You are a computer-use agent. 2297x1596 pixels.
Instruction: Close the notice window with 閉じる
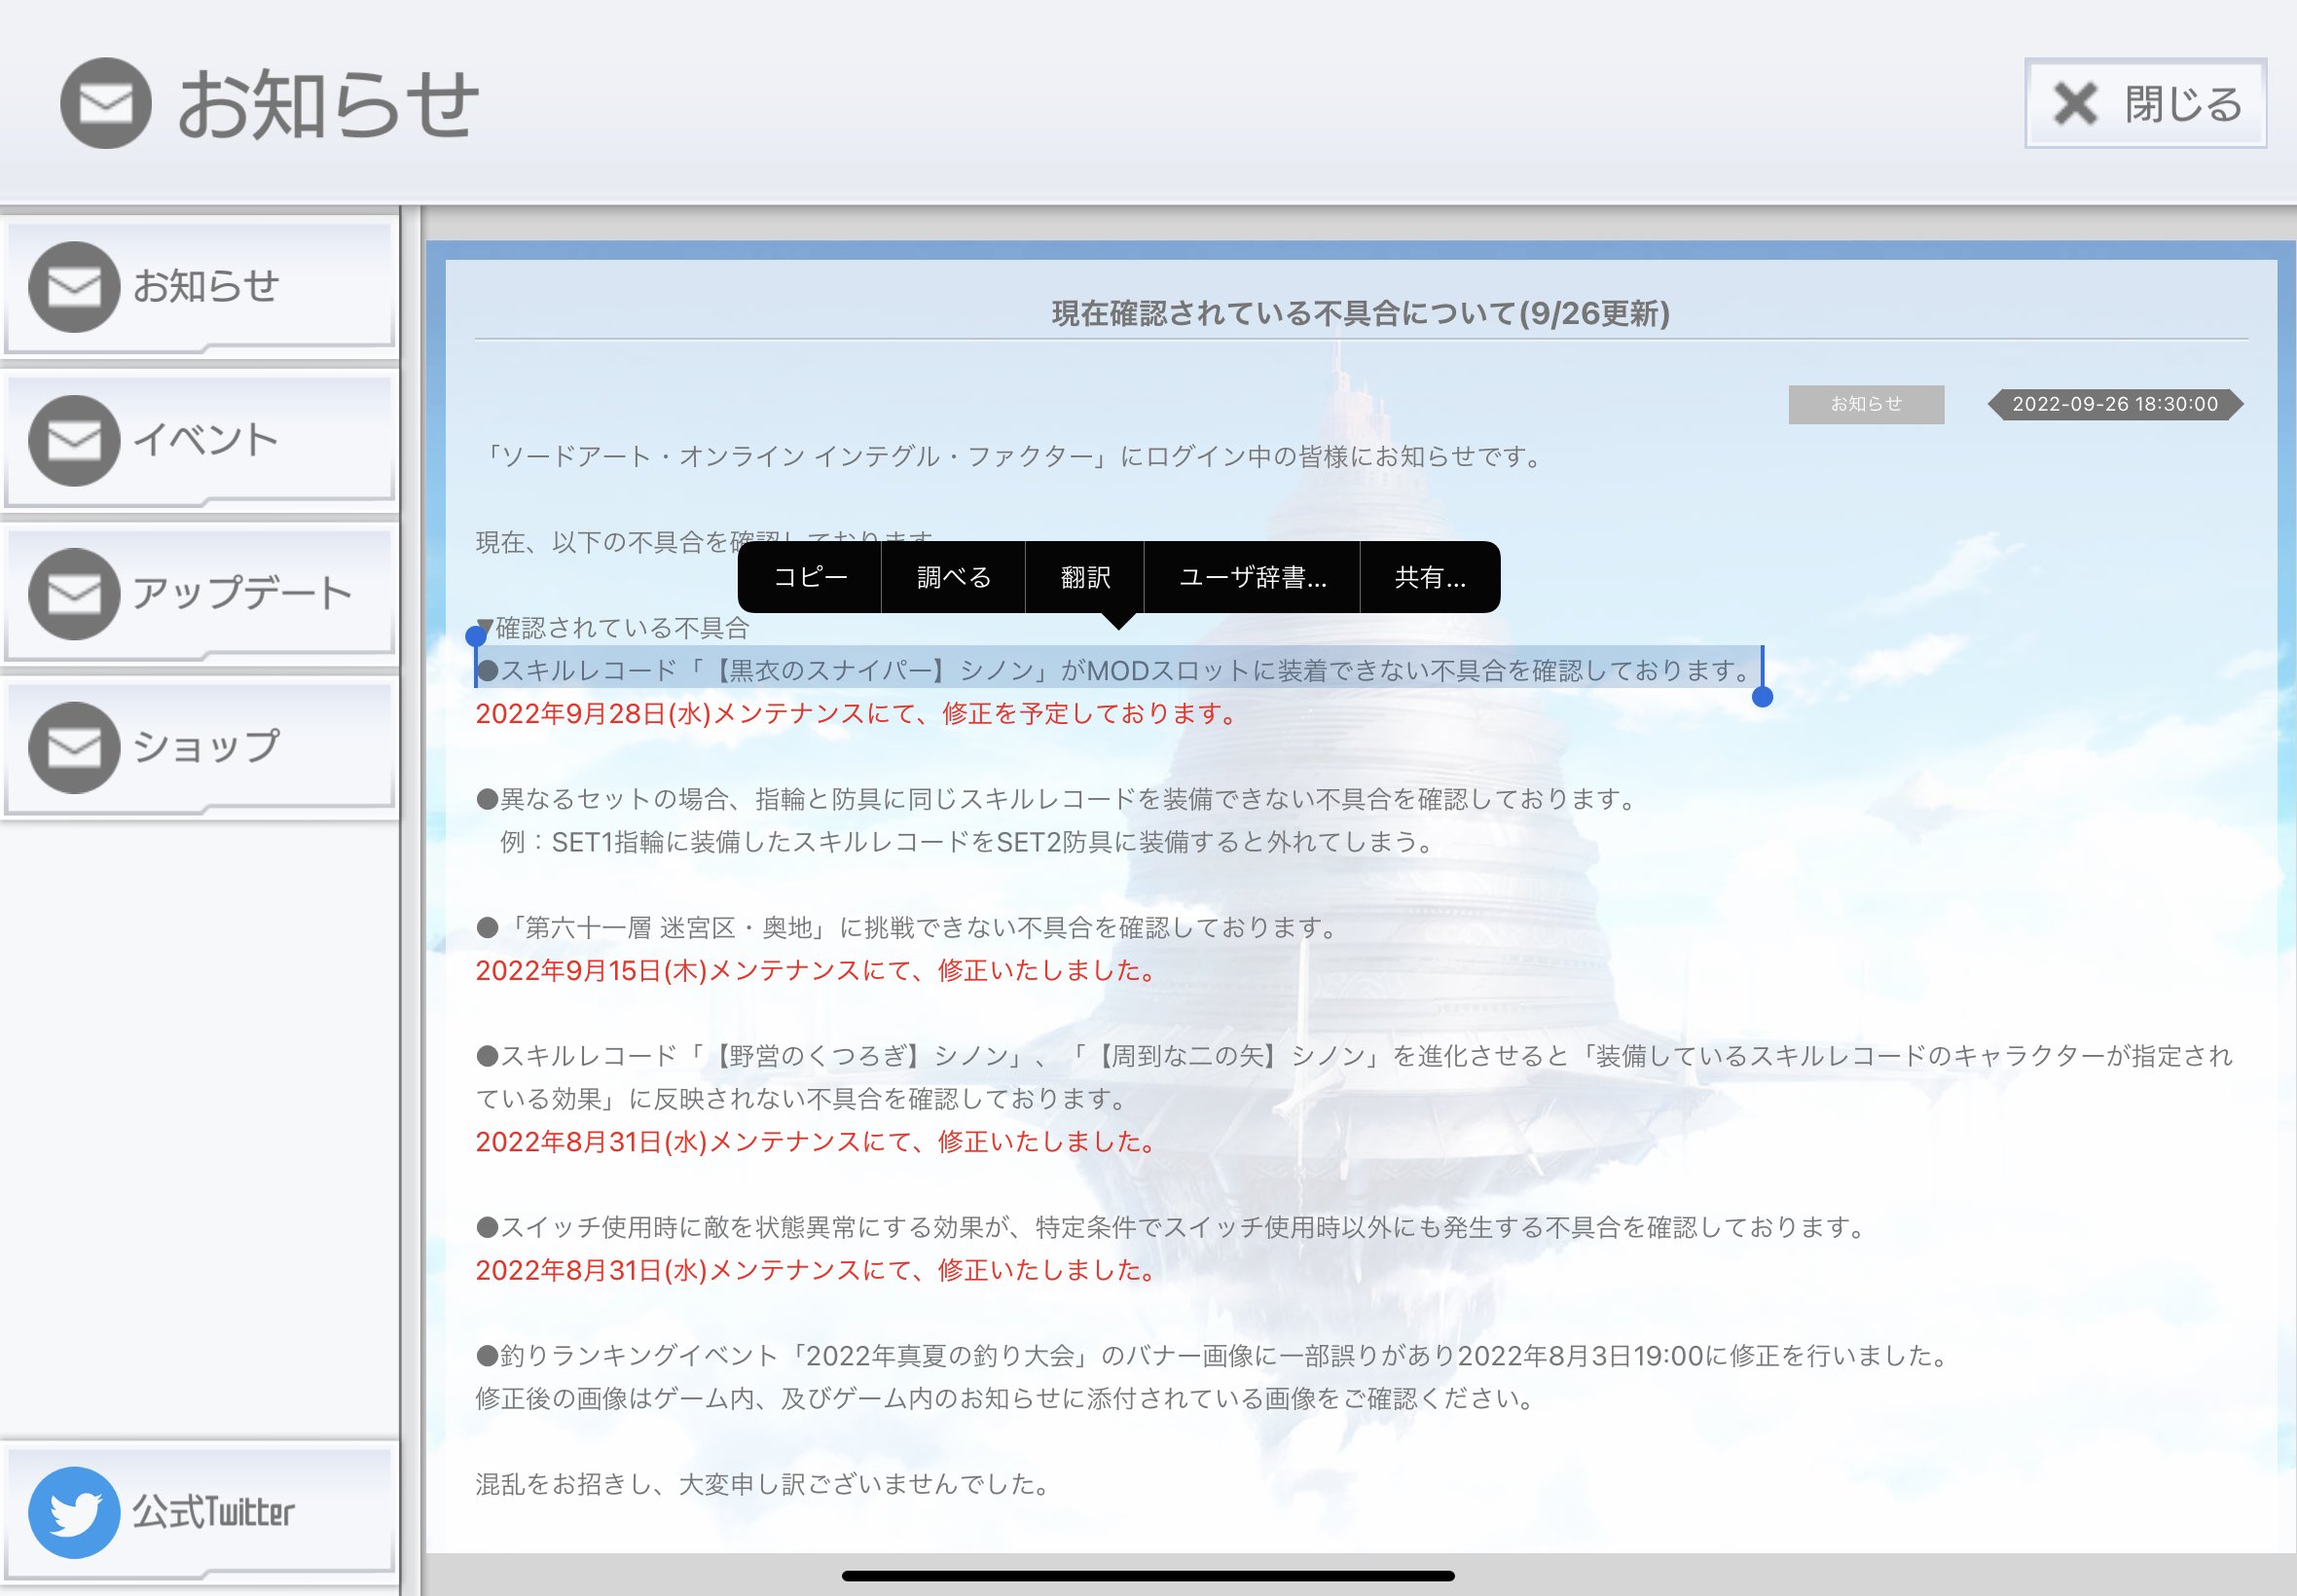click(x=2145, y=103)
